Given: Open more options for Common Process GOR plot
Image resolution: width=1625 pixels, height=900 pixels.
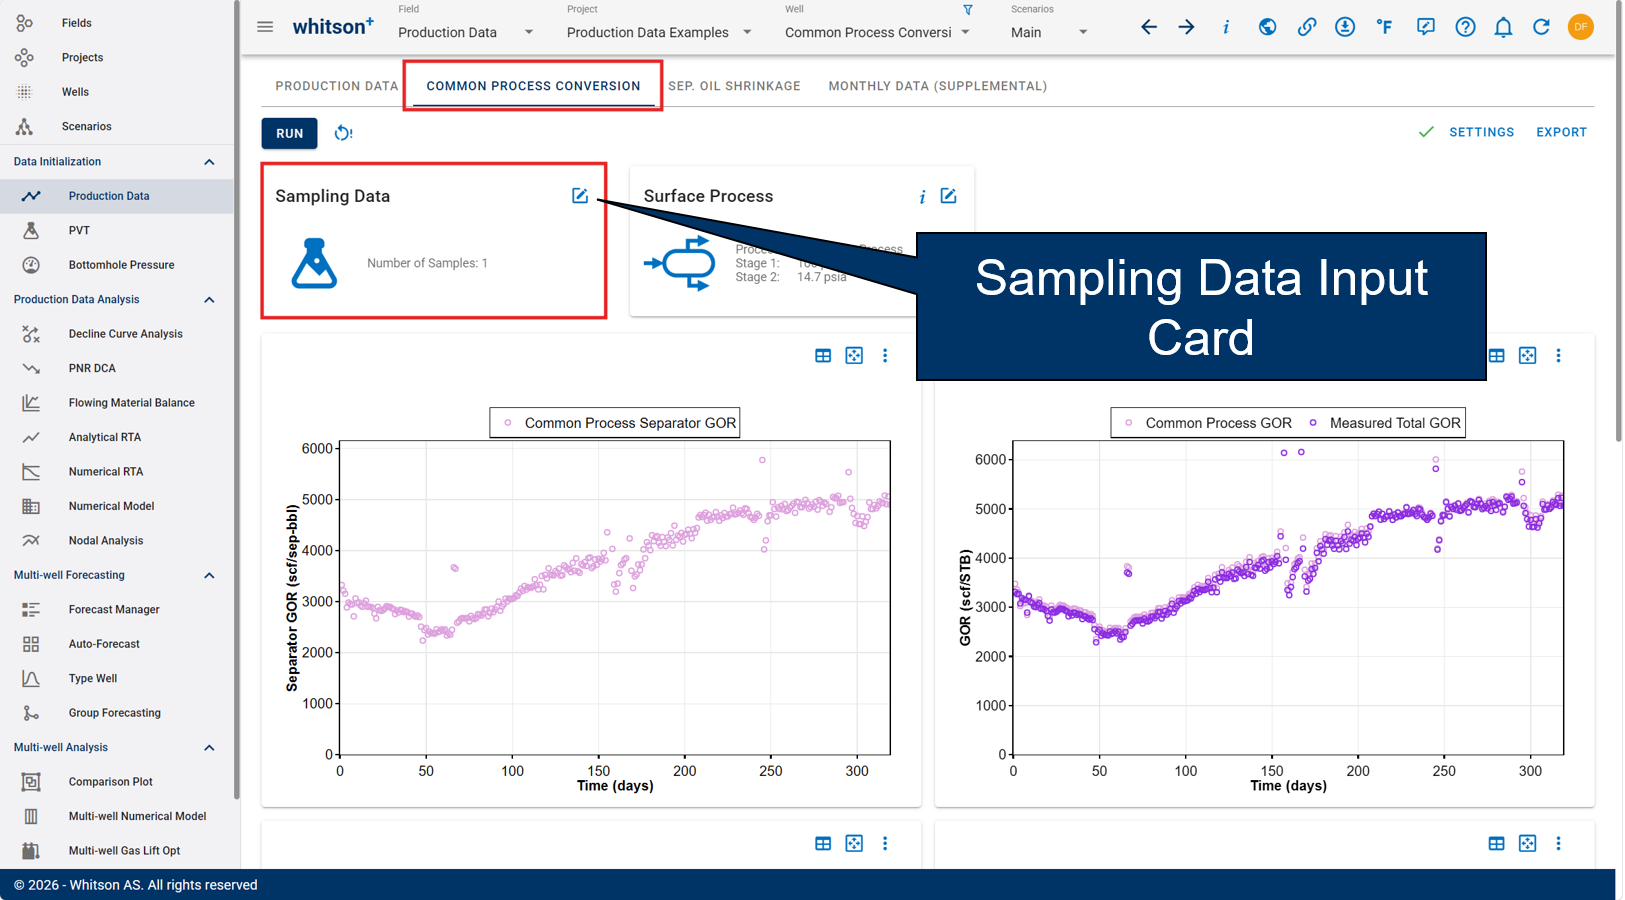Looking at the screenshot, I should click(x=1558, y=355).
